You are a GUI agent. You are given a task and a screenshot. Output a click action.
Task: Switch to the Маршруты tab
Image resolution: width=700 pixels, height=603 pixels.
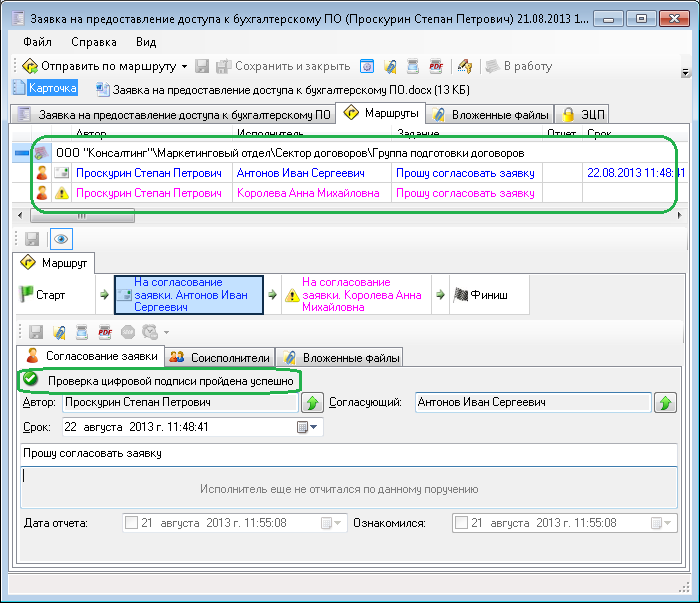[x=381, y=113]
